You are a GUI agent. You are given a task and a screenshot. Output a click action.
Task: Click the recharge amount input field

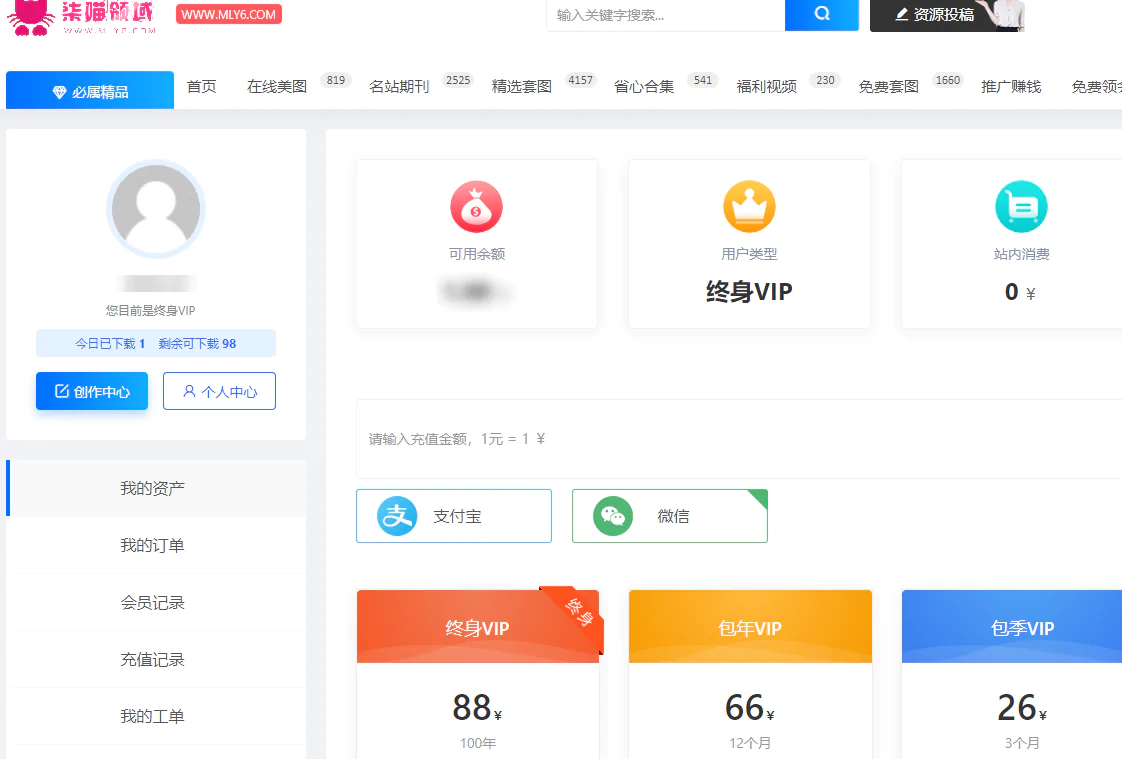(x=739, y=439)
